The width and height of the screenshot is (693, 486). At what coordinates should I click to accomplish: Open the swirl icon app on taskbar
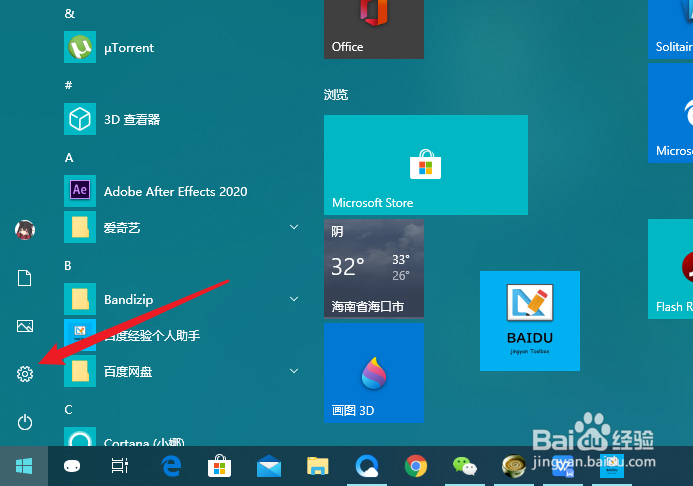click(x=514, y=466)
